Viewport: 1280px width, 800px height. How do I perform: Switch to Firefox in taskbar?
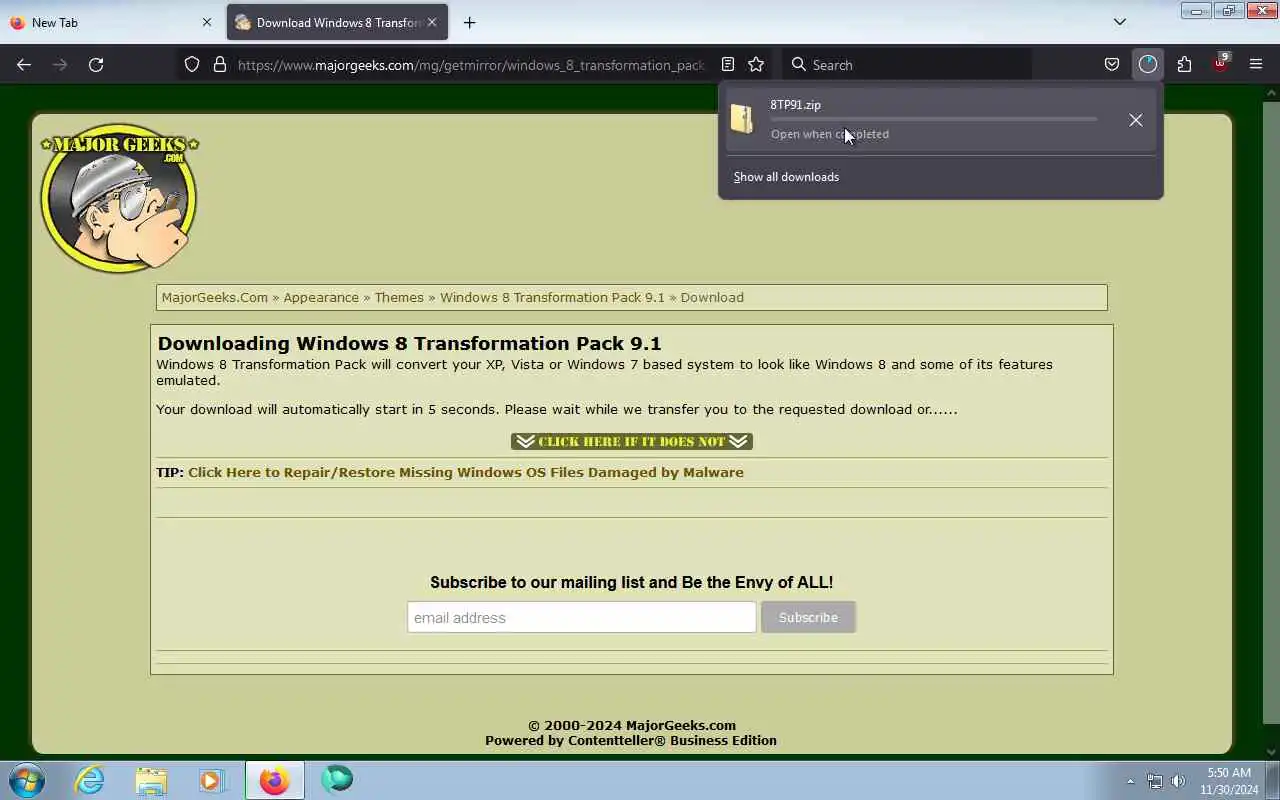pyautogui.click(x=274, y=780)
